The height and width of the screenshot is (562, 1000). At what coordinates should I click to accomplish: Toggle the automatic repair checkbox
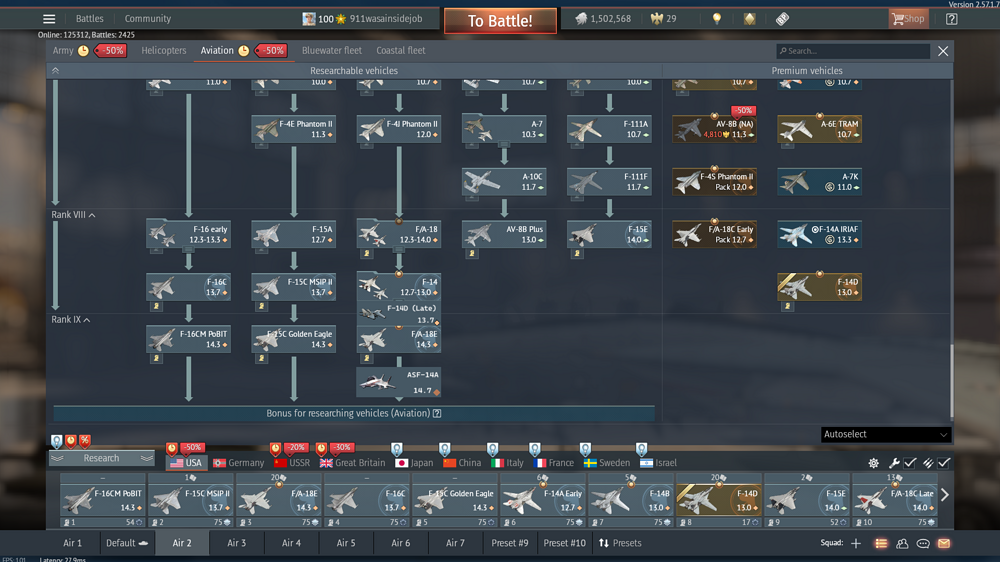click(910, 463)
